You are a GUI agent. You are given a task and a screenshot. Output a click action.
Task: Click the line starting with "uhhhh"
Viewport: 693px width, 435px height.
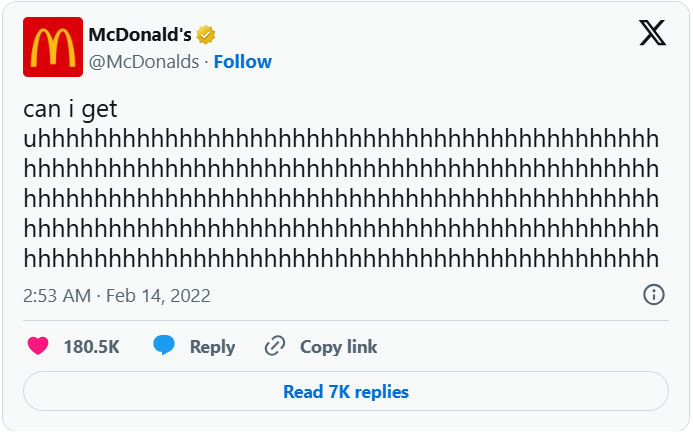[x=340, y=138]
